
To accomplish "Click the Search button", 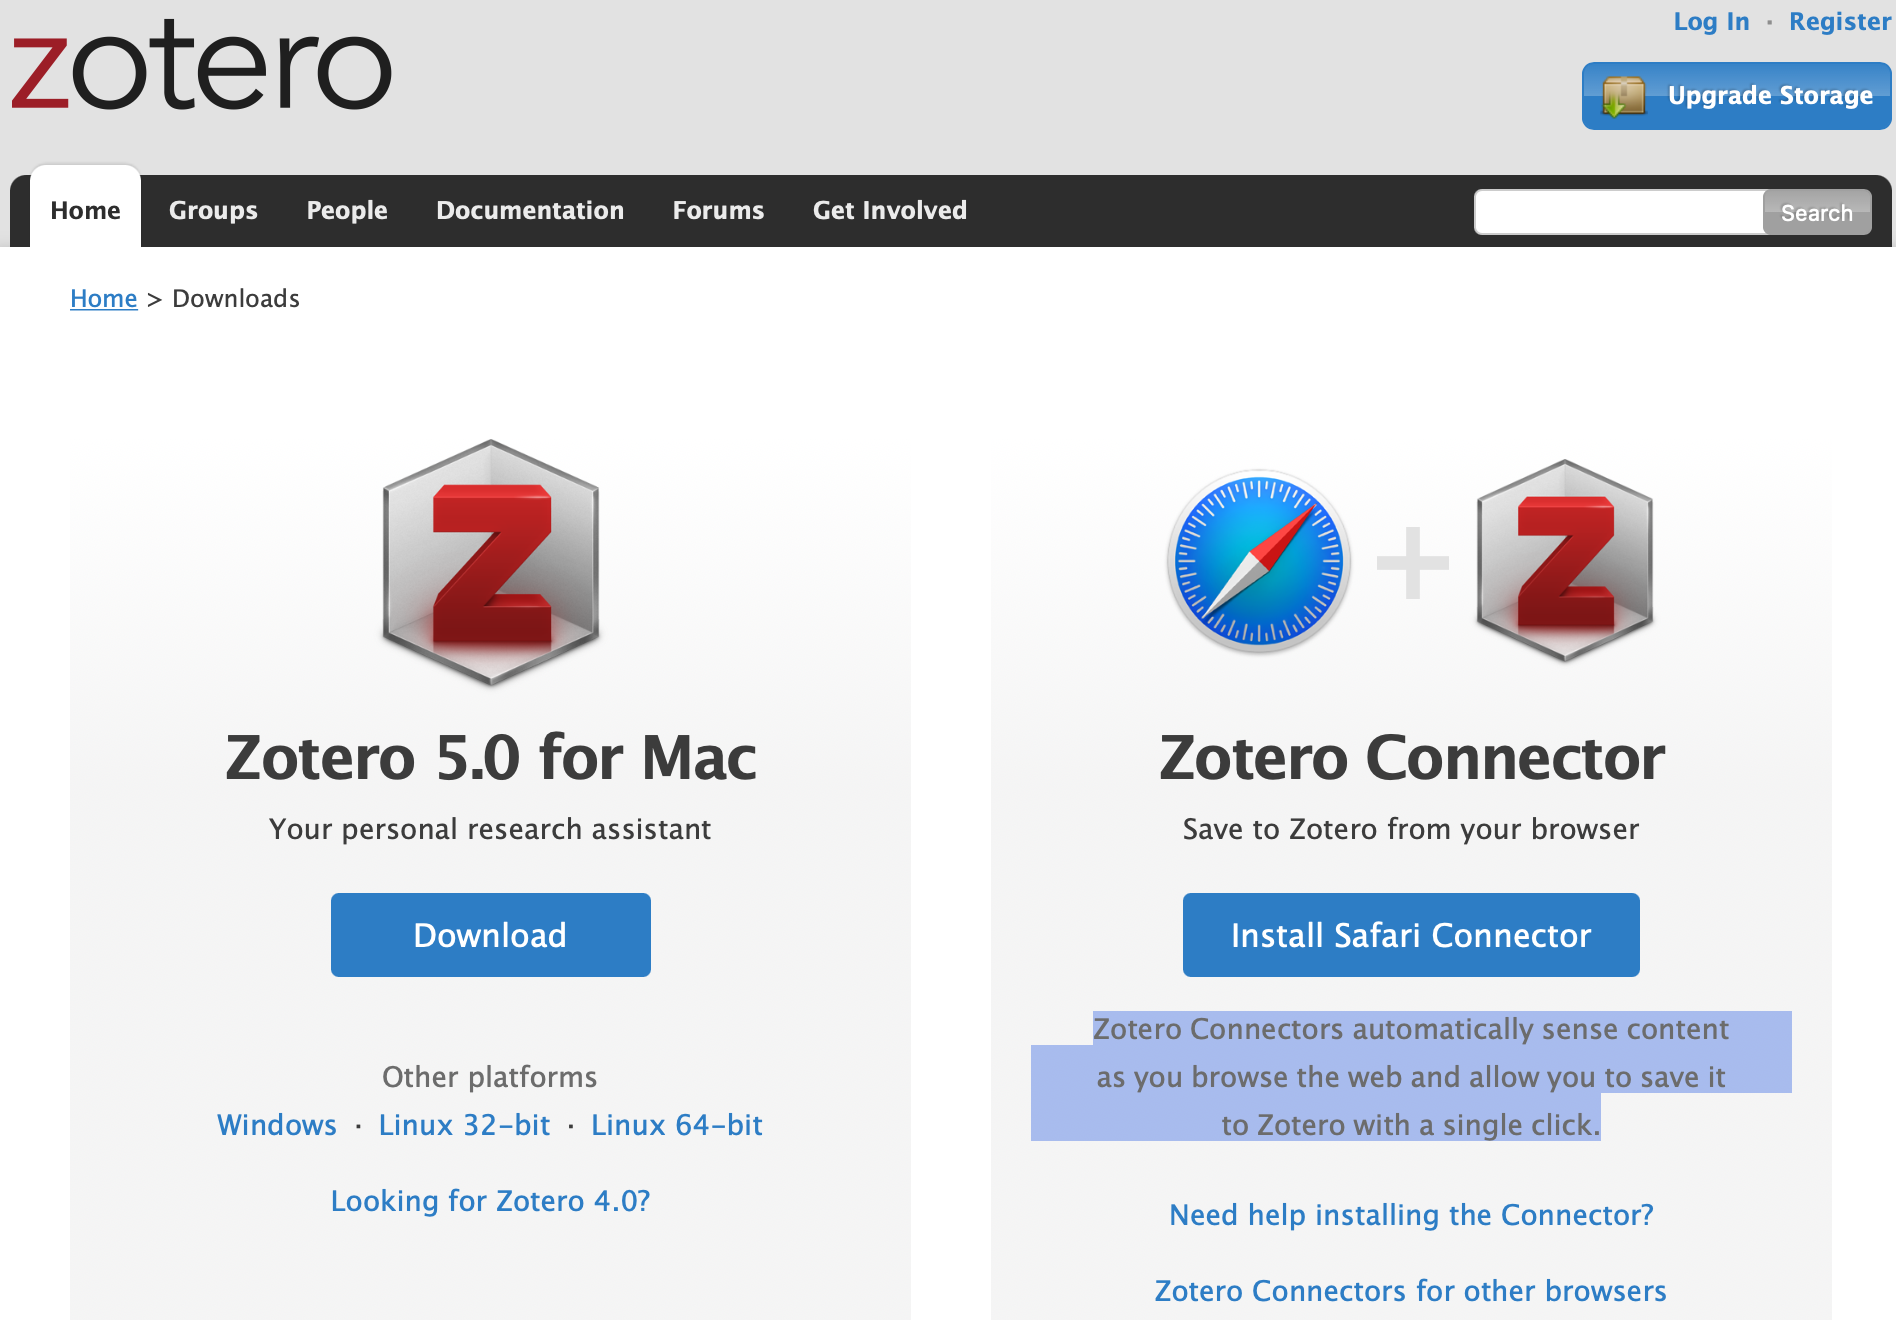I will click(x=1817, y=212).
